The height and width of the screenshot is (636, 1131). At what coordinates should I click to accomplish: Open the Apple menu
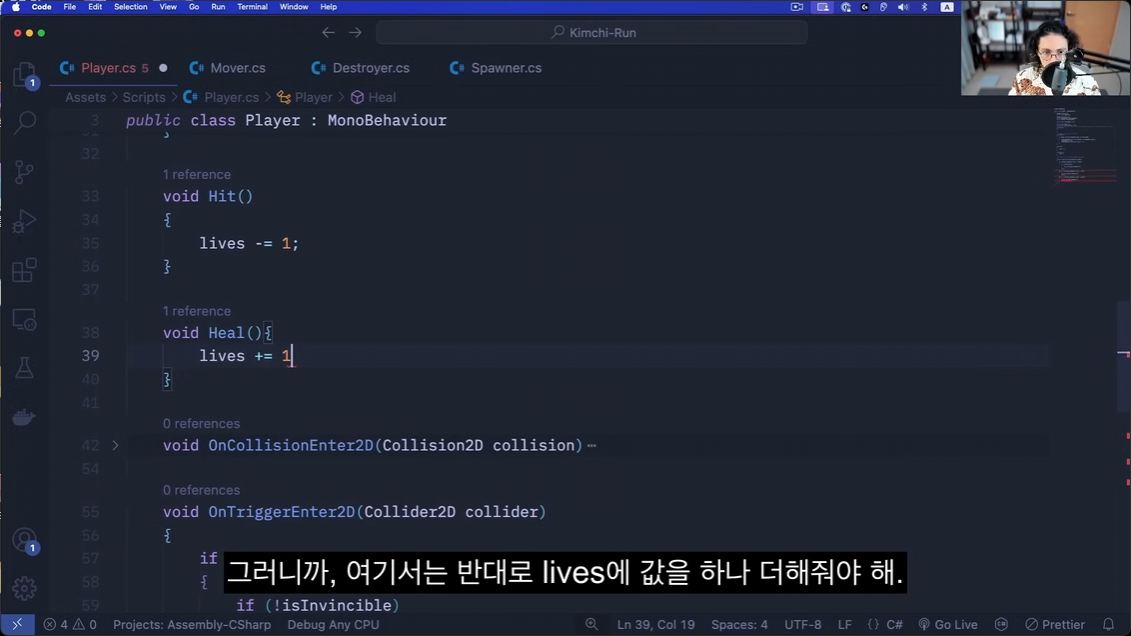tap(16, 6)
